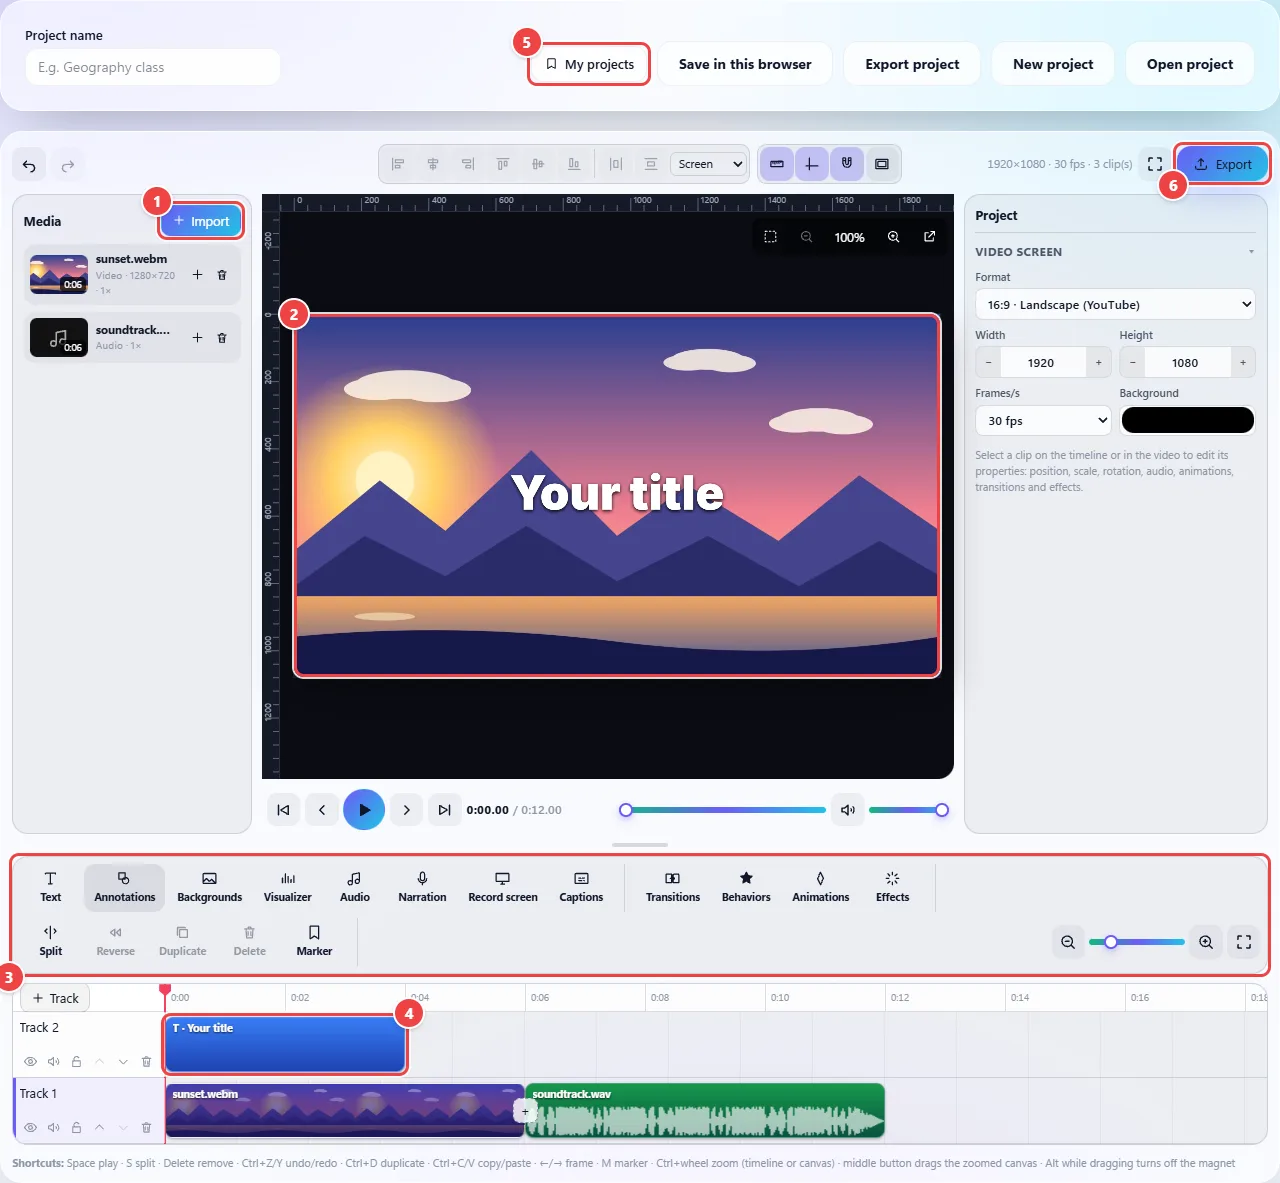This screenshot has width=1280, height=1183.
Task: Undo the last action
Action: coord(29,166)
